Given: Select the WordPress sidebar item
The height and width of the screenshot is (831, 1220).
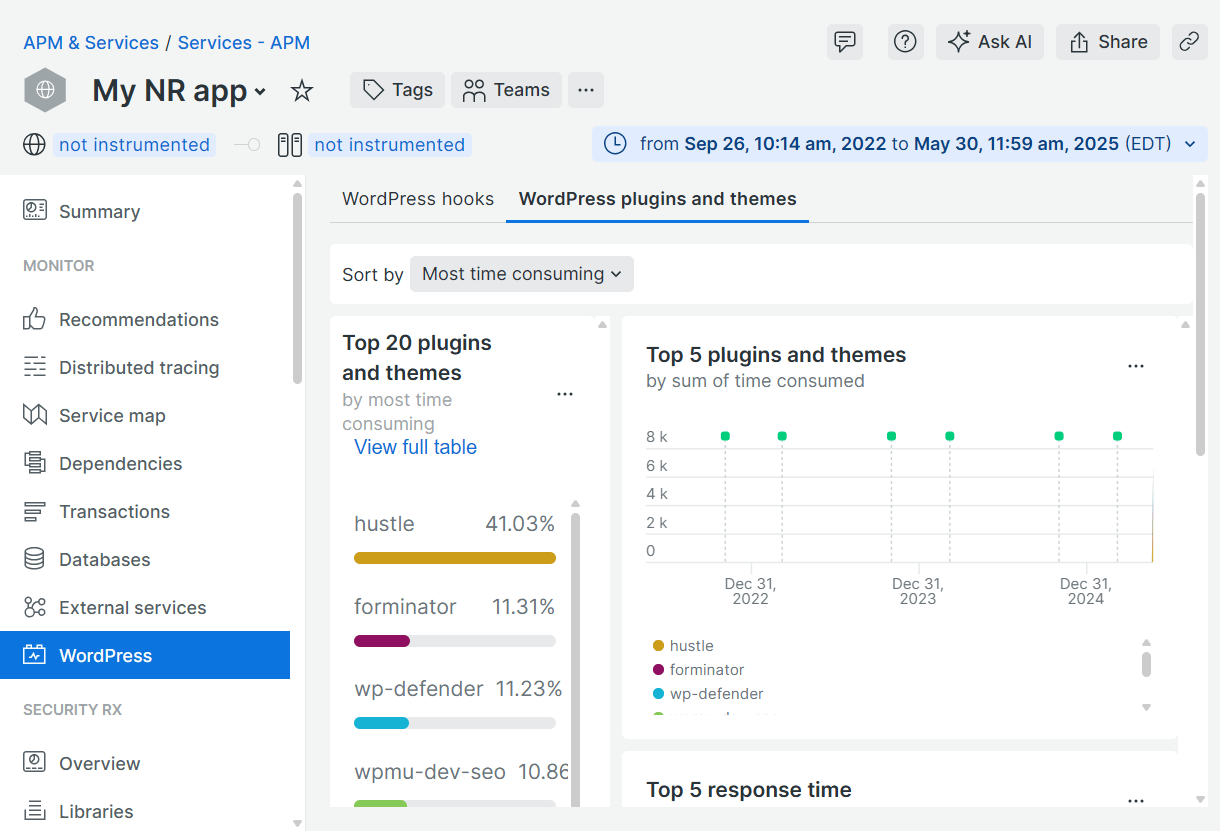Looking at the screenshot, I should tap(145, 655).
